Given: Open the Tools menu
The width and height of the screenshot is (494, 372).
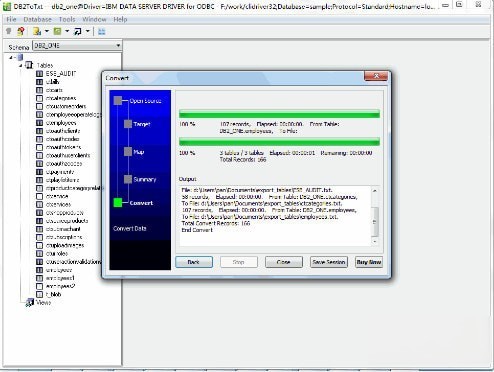Looking at the screenshot, I should (x=67, y=19).
